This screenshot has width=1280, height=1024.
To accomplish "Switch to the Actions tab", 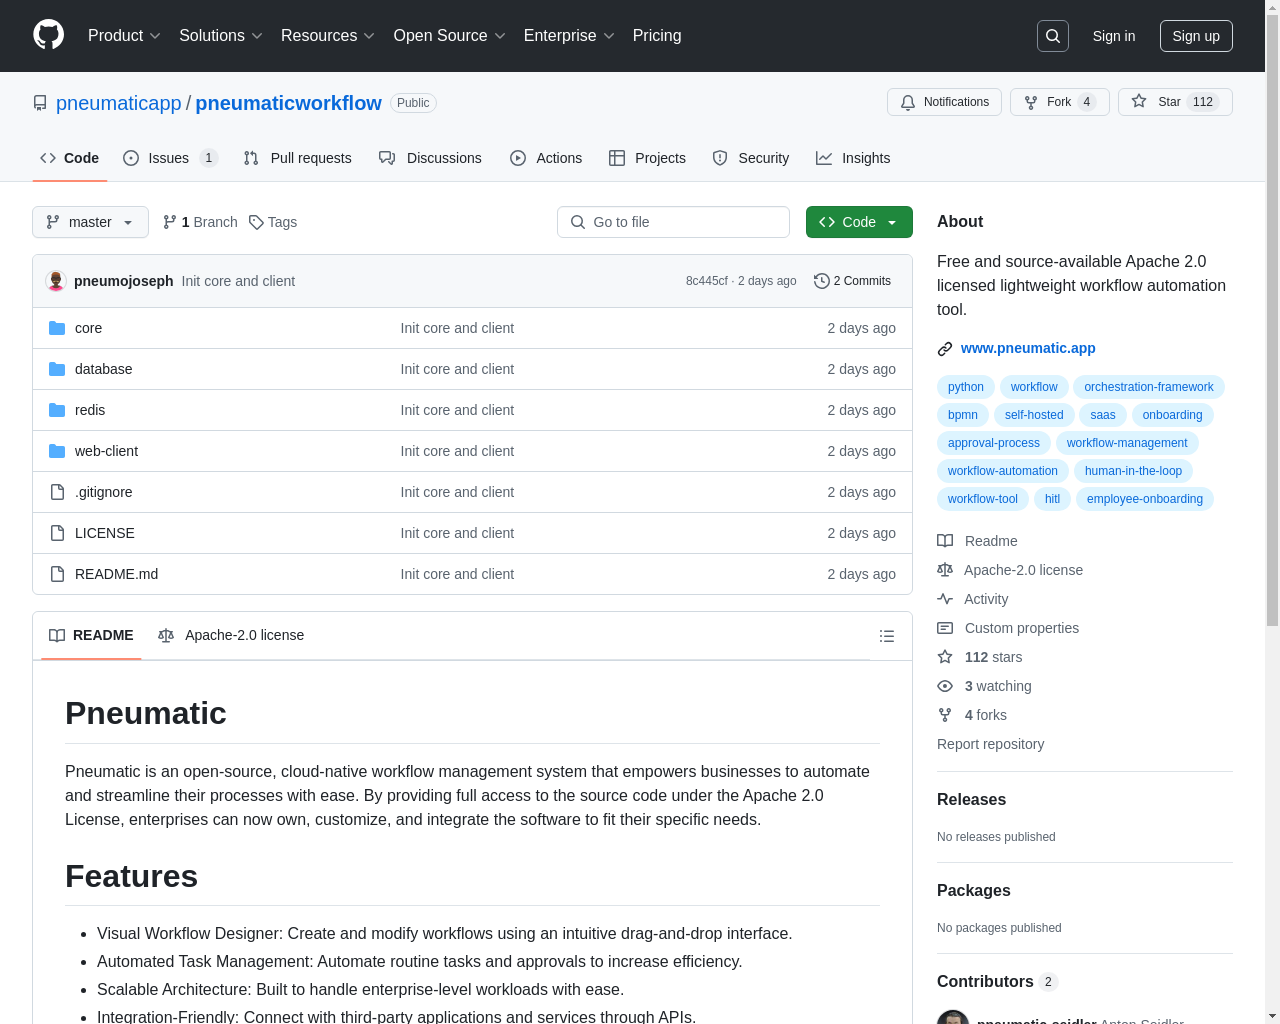I will 546,158.
